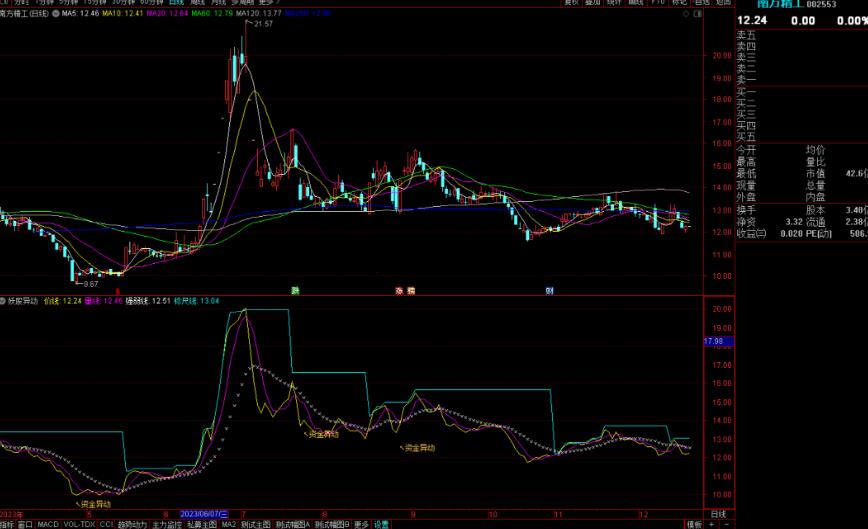Viewport: 868px width, 529px height.
Task: Switch to the 月线 monthly period tab
Action: coord(219,2)
